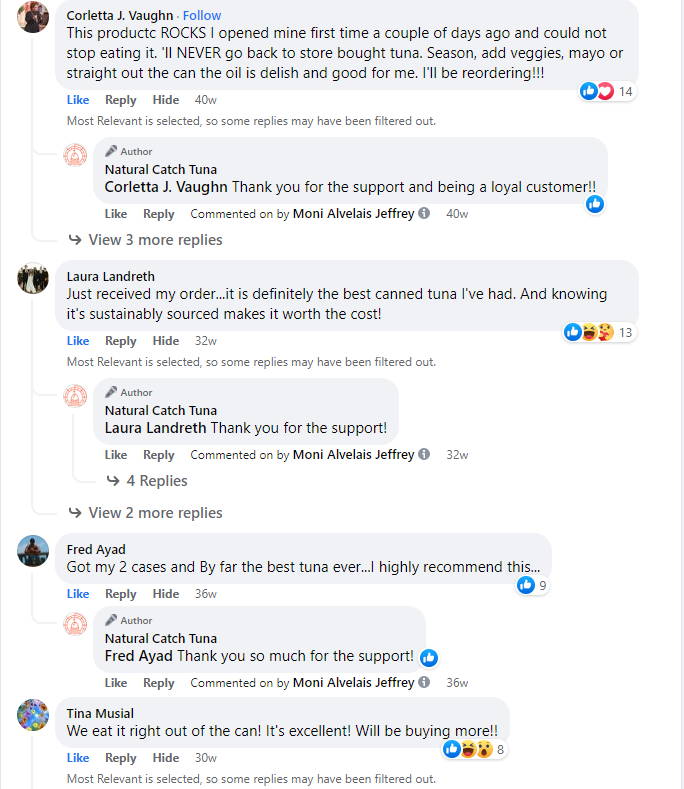
Task: Expand the 4 Replies thread
Action: (x=156, y=481)
